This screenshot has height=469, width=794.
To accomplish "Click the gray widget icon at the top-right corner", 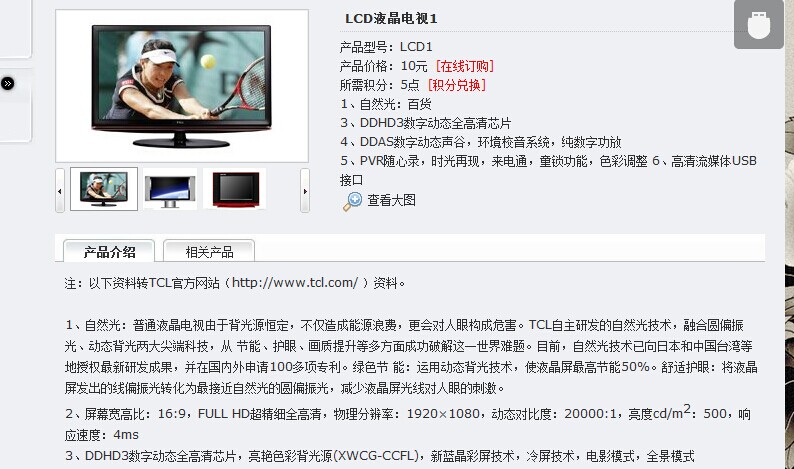I will click(x=759, y=24).
